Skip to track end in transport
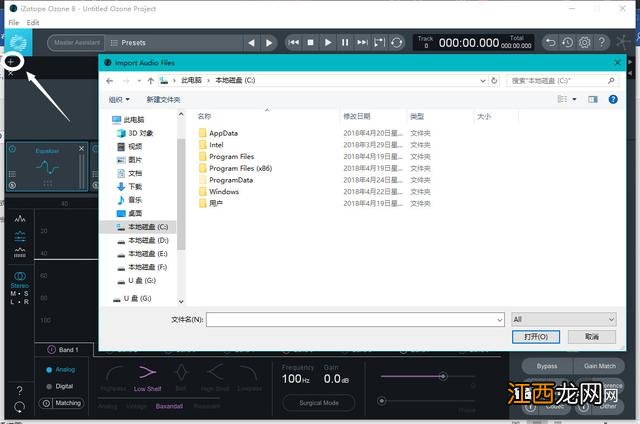Viewport: 640px width, 424px height. coord(362,42)
